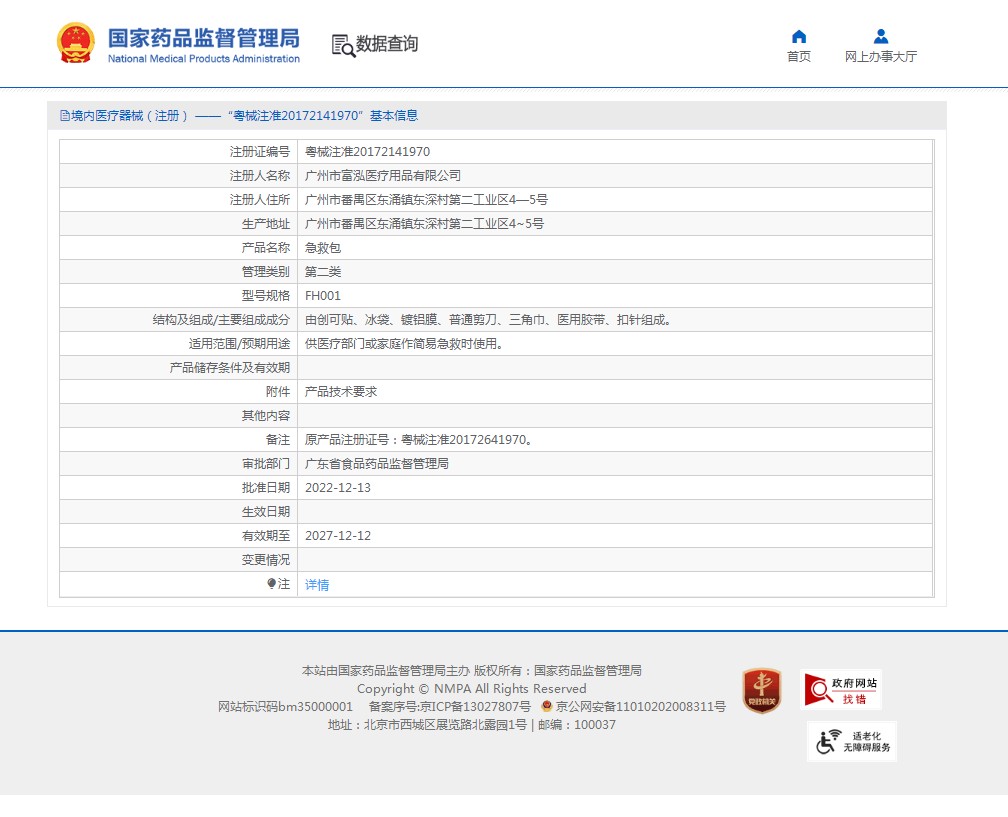Click the 注册证编号 row label
This screenshot has height=817, width=1008.
[x=260, y=152]
